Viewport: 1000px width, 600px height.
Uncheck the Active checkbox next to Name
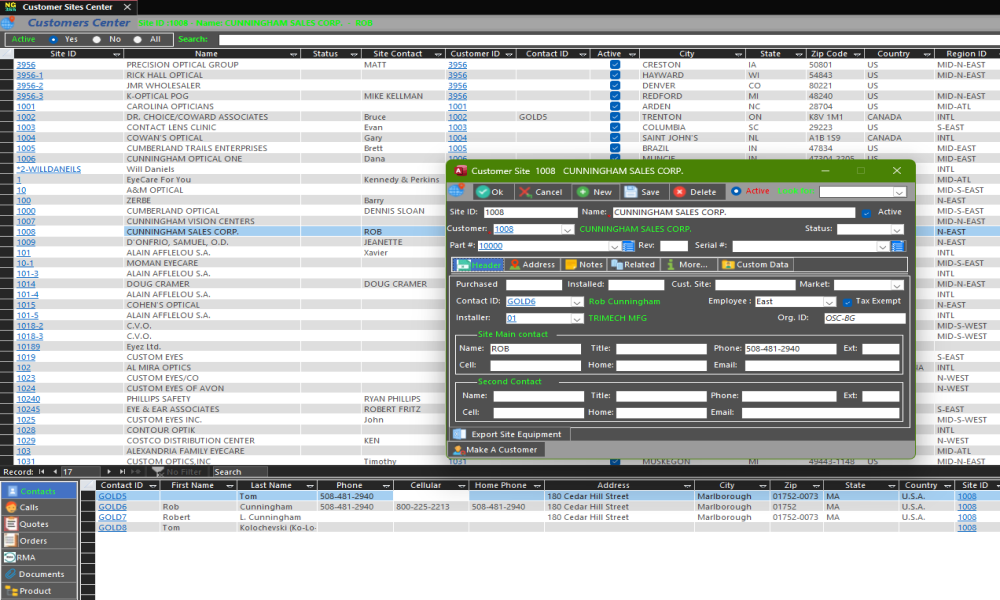click(866, 213)
